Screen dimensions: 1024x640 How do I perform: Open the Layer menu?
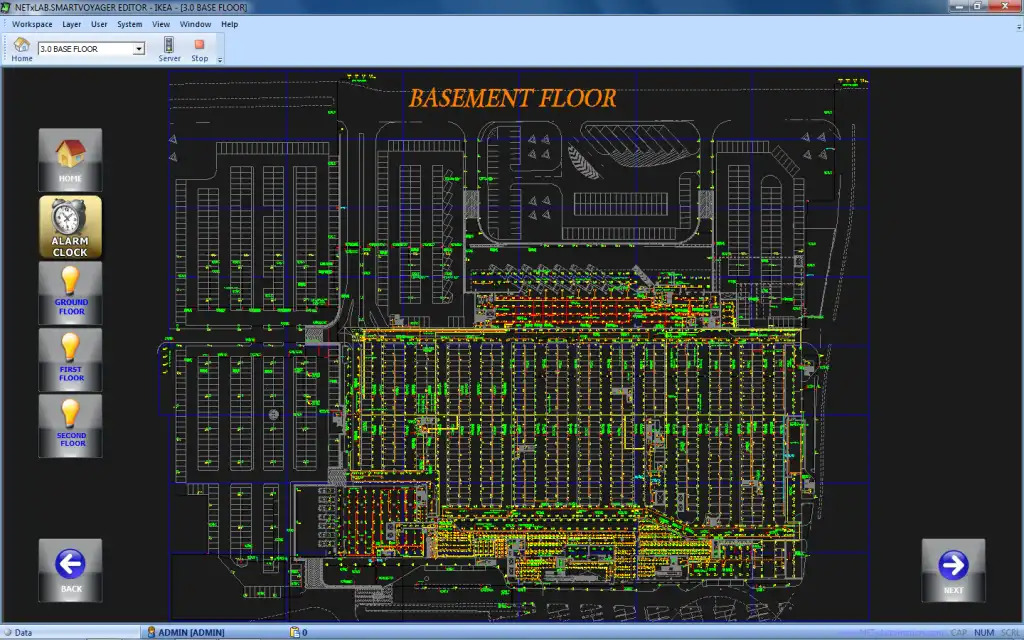pyautogui.click(x=72, y=24)
